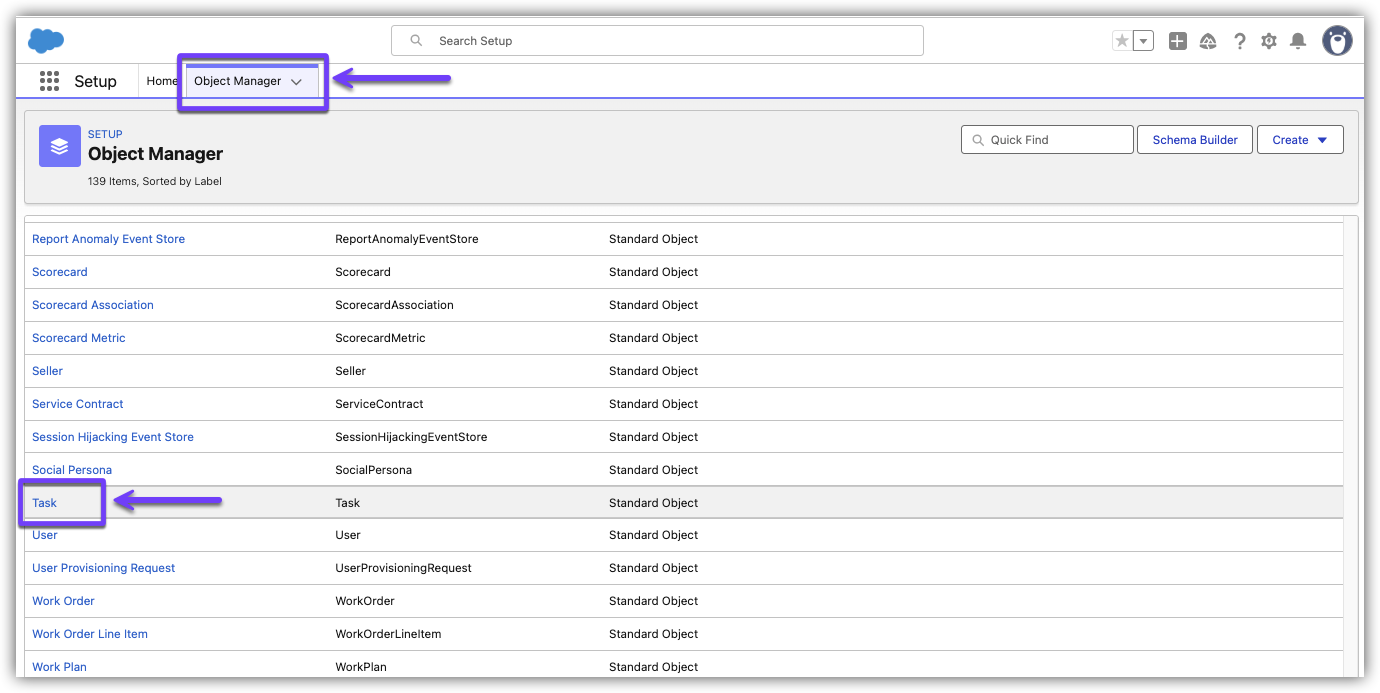Click the Schema Builder button

(x=1195, y=140)
